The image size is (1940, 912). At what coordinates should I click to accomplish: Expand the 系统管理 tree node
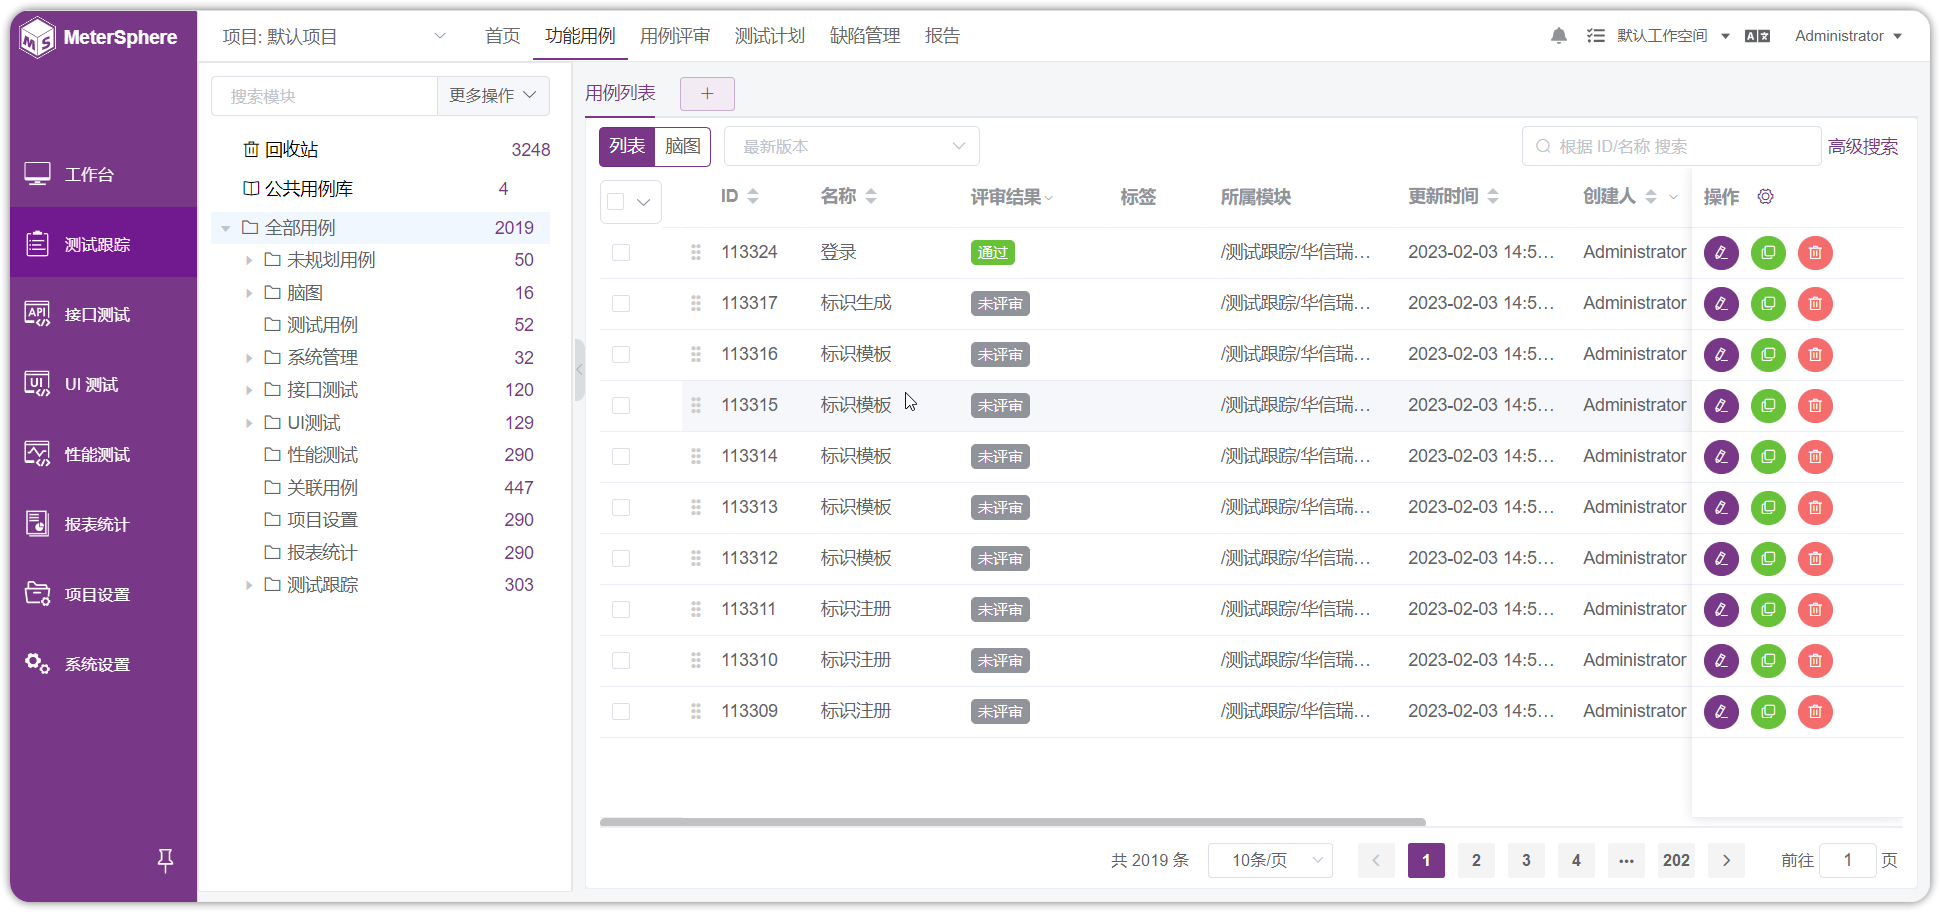tap(249, 358)
